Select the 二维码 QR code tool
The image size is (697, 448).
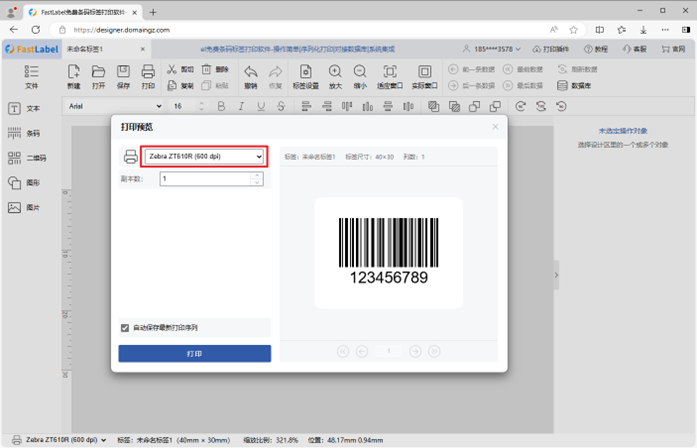pyautogui.click(x=16, y=158)
